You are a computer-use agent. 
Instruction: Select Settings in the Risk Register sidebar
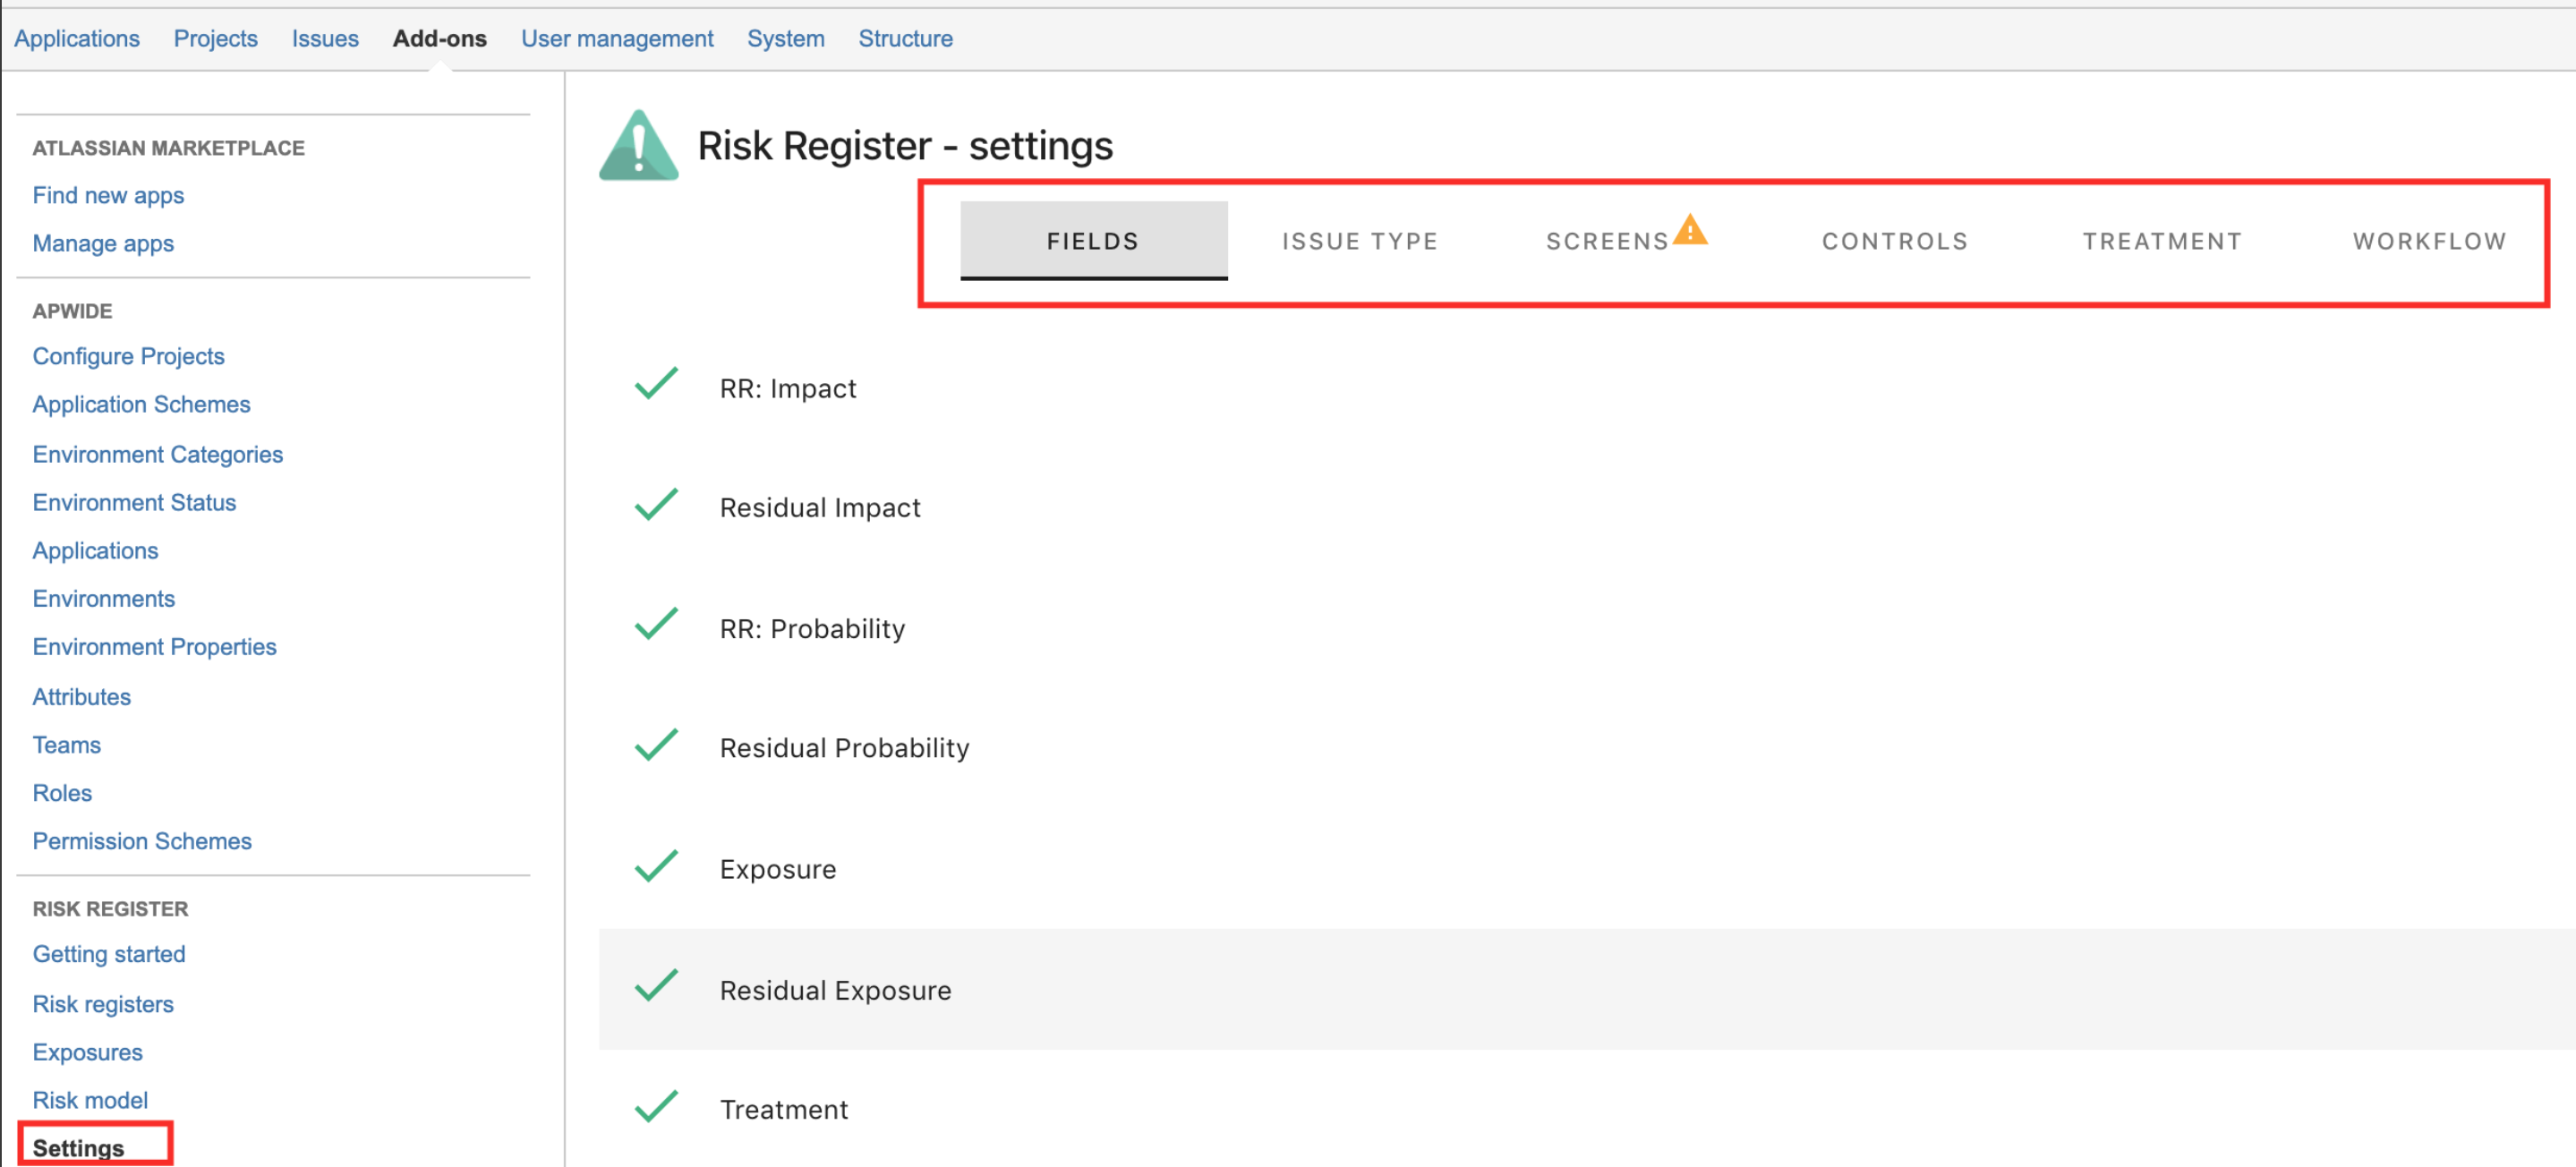pyautogui.click(x=79, y=1147)
